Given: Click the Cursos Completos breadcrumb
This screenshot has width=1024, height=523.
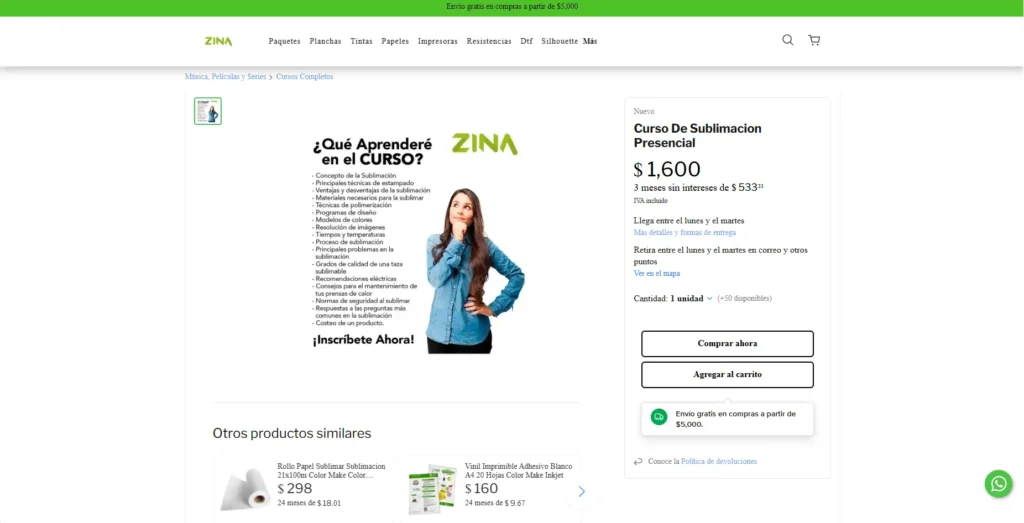Looking at the screenshot, I should coord(304,76).
